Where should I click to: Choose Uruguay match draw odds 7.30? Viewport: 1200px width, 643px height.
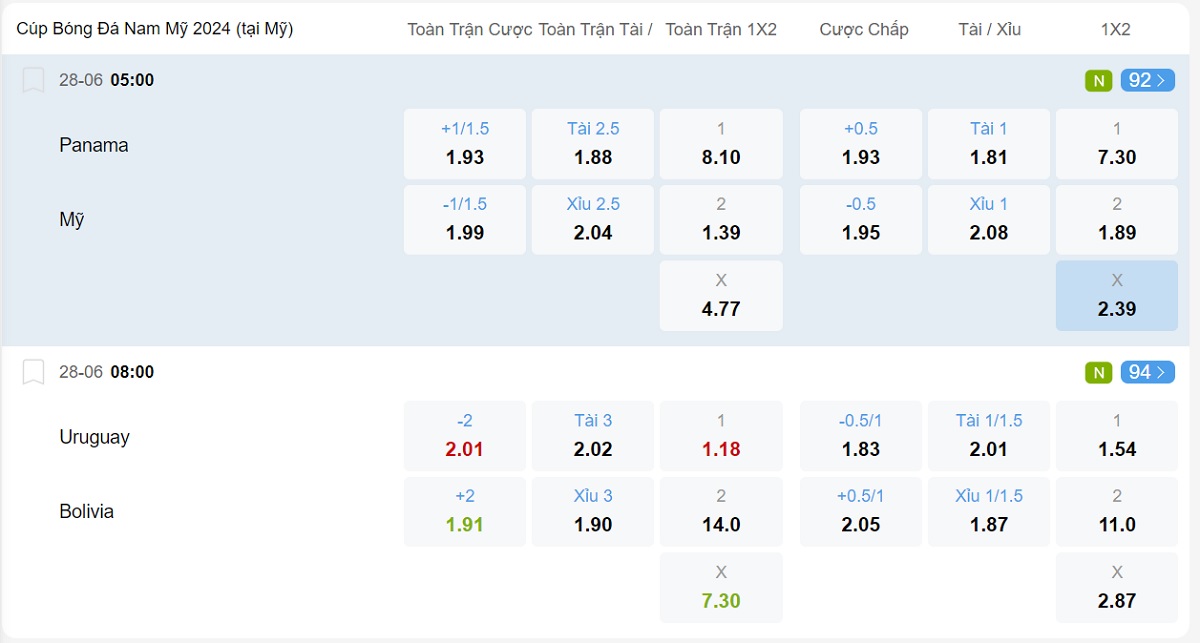click(x=721, y=587)
